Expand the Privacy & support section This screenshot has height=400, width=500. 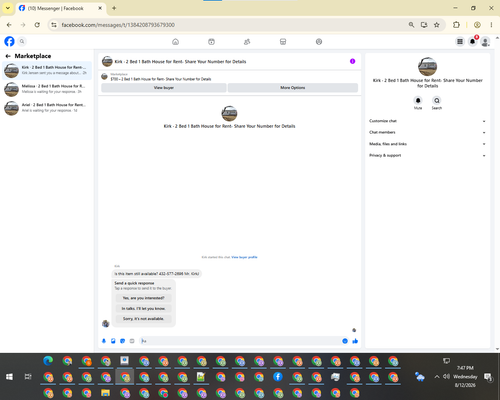[427, 155]
